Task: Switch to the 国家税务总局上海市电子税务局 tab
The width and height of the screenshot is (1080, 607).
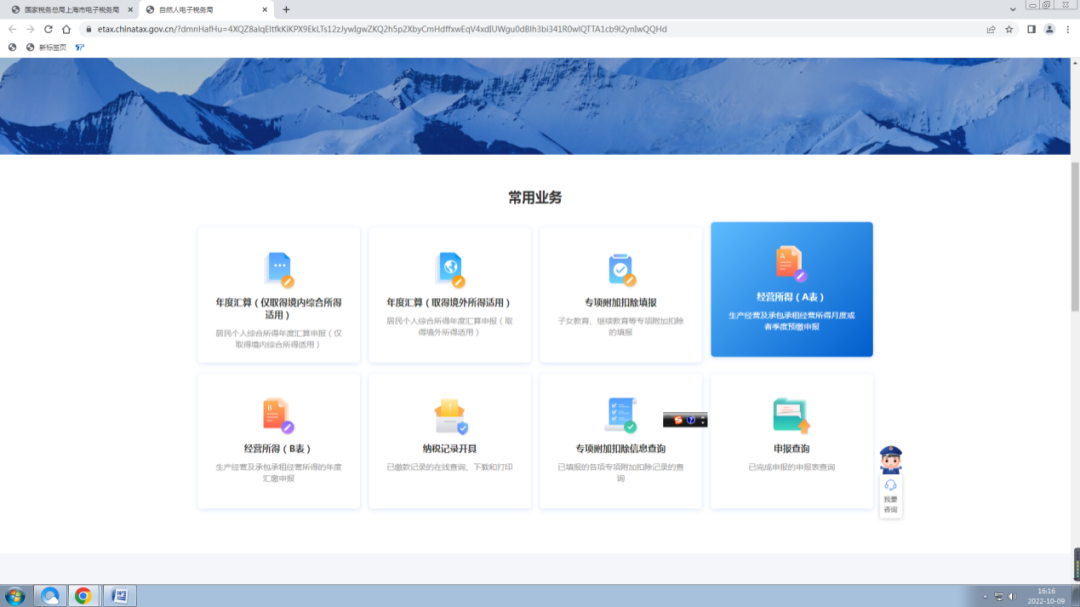Action: (72, 10)
